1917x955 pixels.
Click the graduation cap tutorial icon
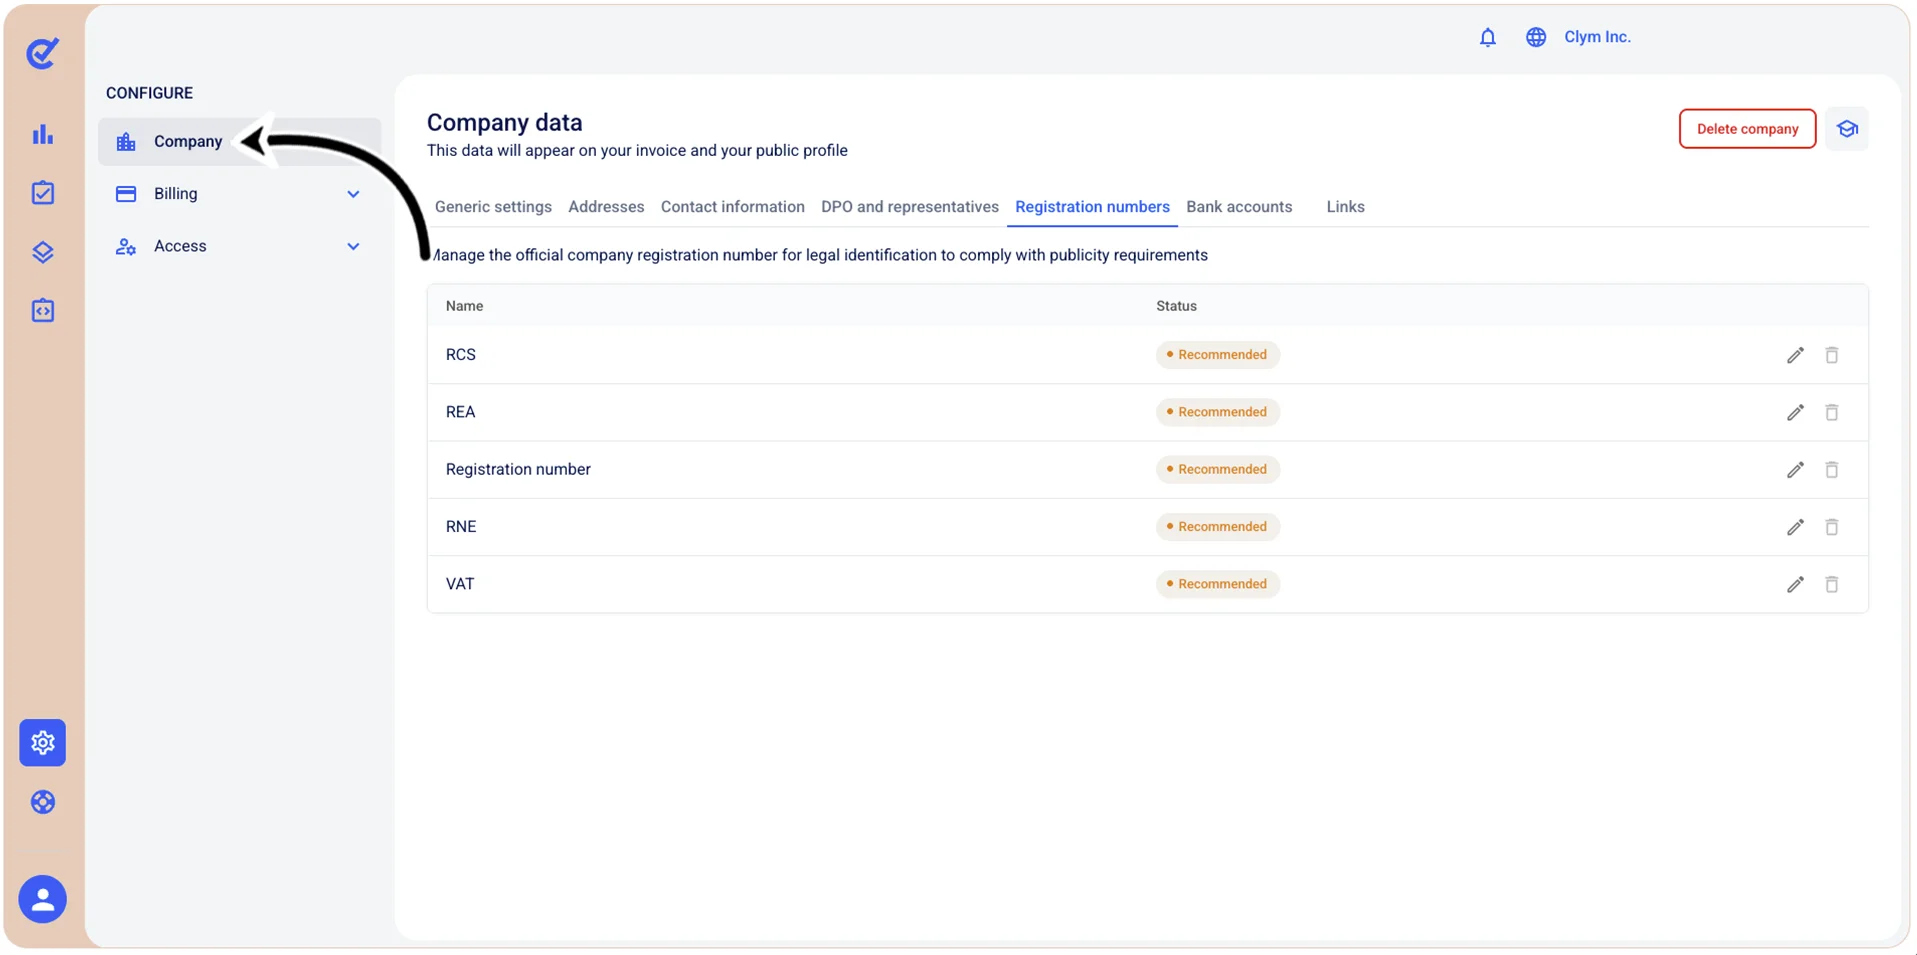click(1847, 129)
